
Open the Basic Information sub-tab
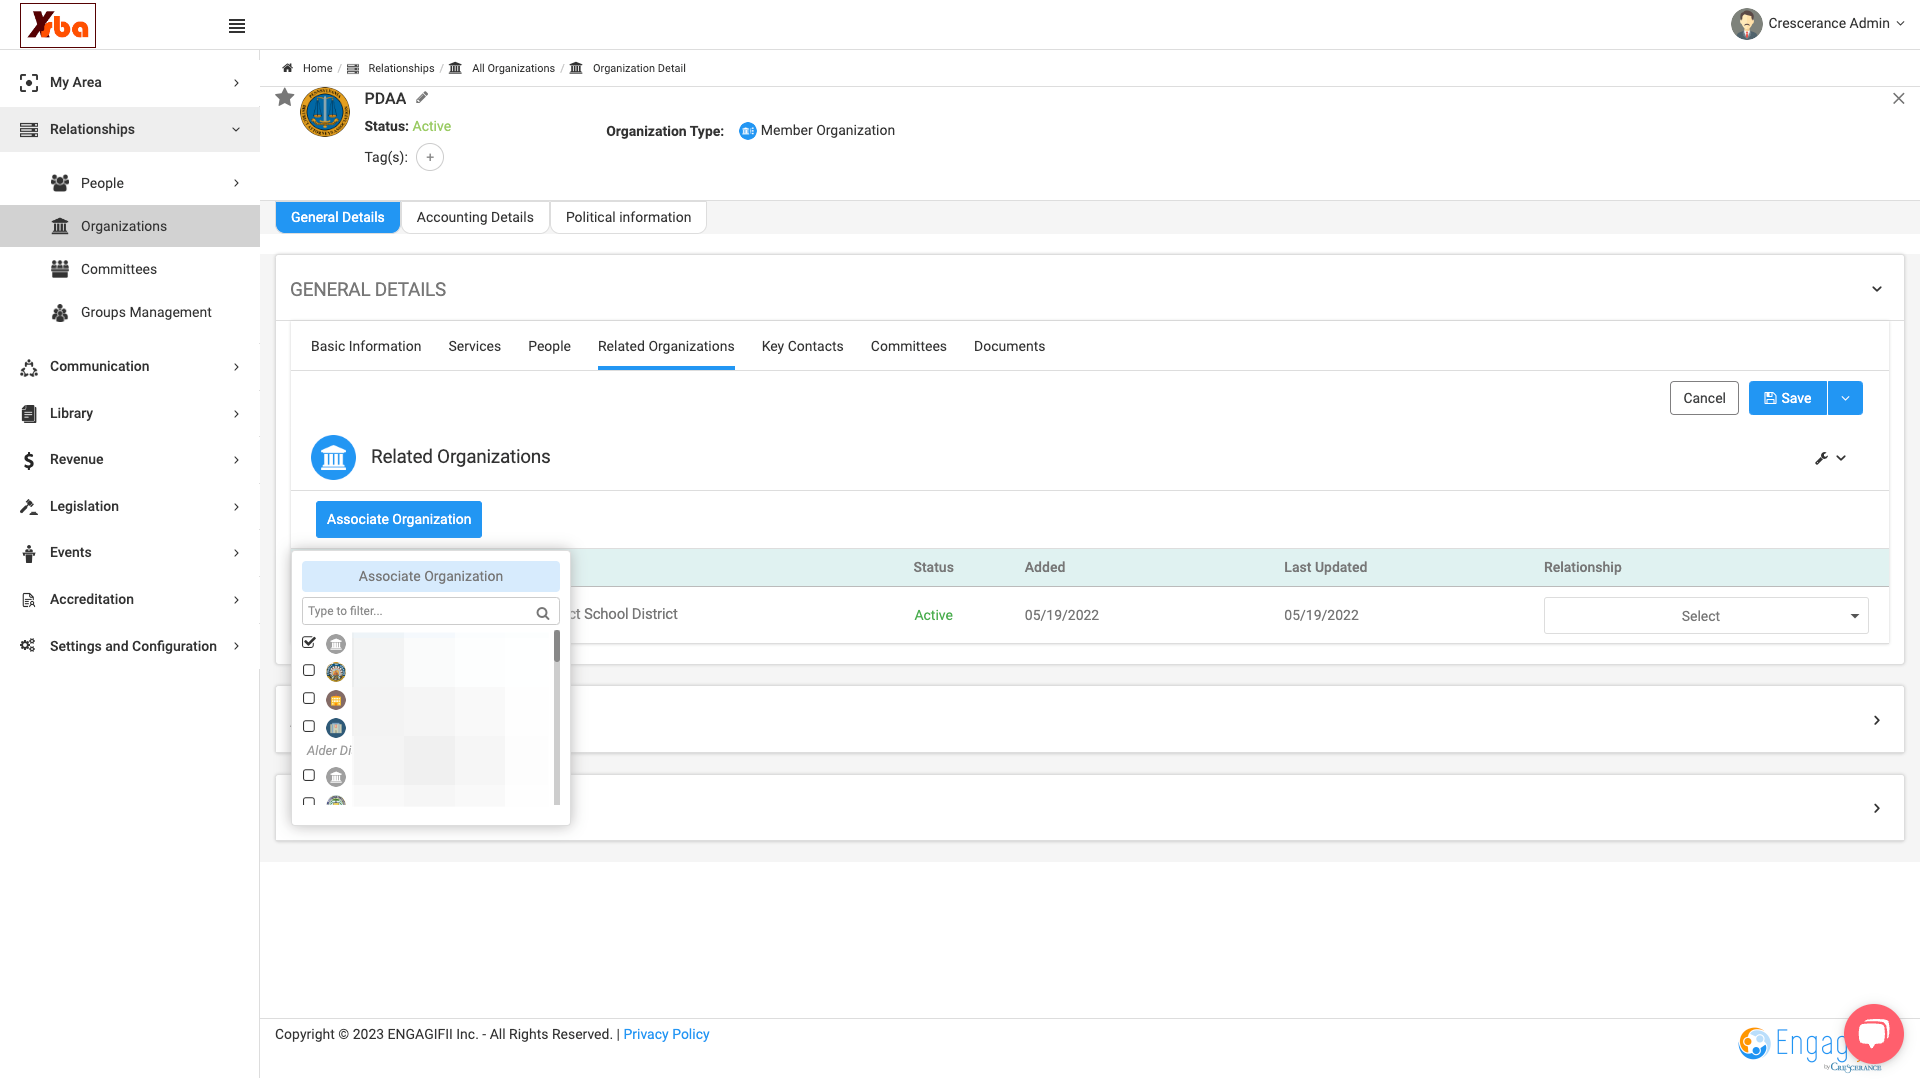[366, 346]
